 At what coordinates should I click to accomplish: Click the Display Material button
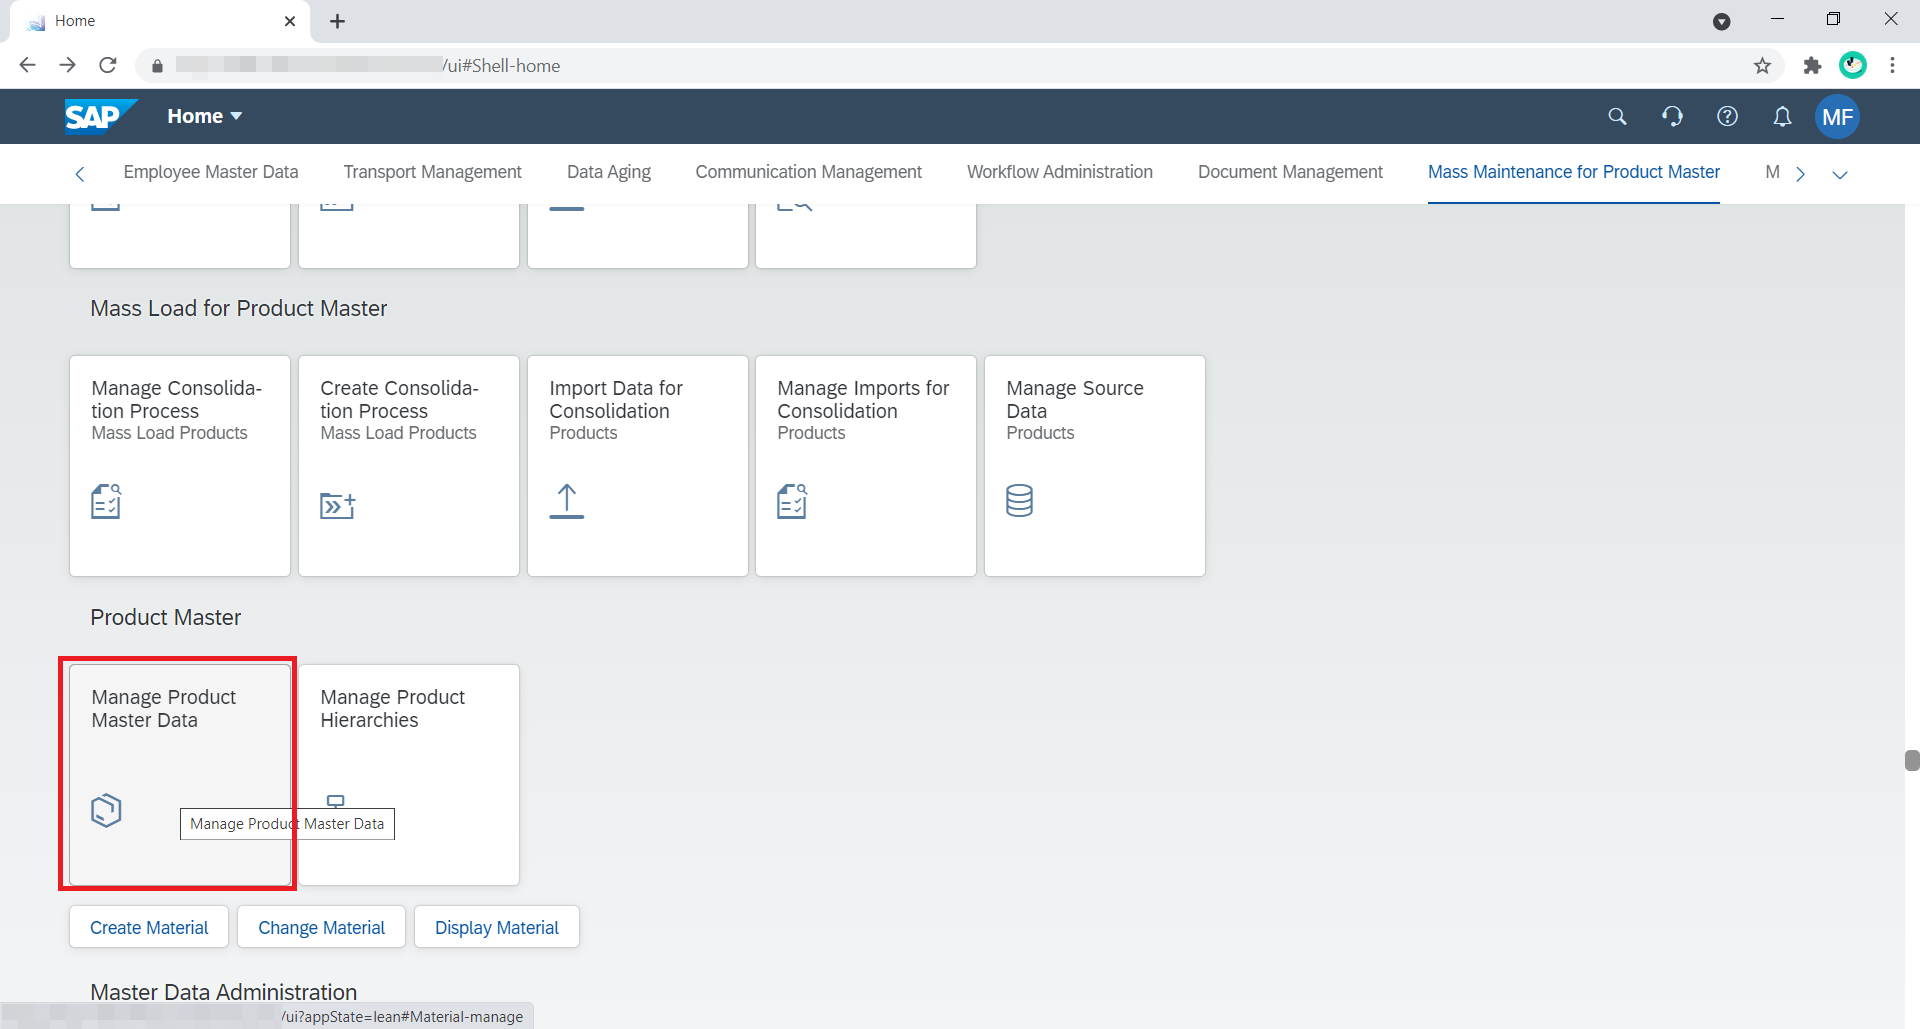tap(496, 927)
